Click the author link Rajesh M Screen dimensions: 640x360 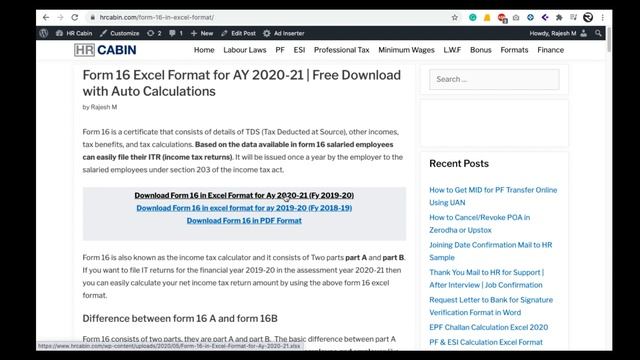click(104, 107)
